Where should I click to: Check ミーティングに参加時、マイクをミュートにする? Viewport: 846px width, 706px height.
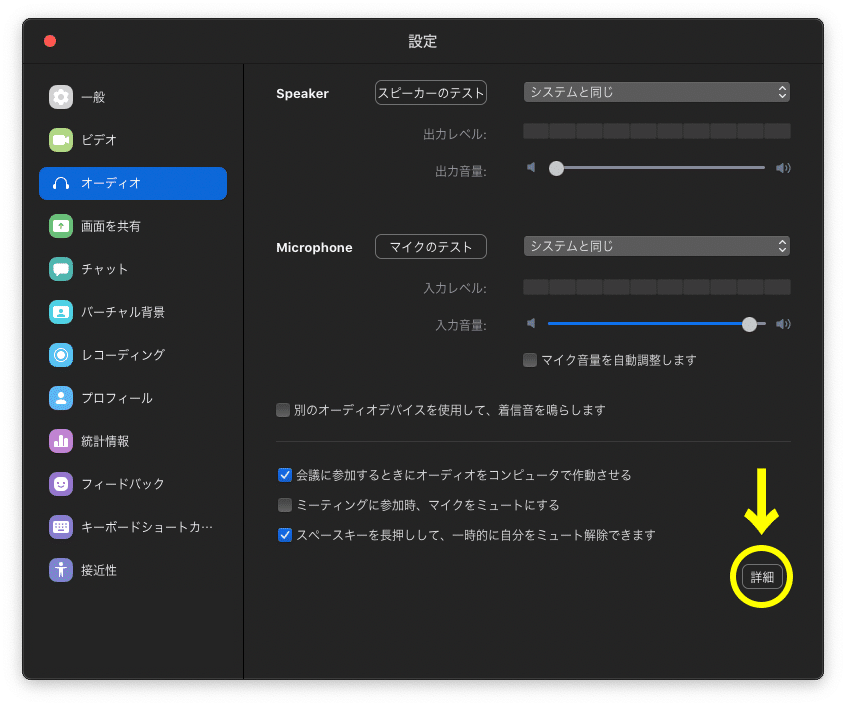(x=285, y=506)
